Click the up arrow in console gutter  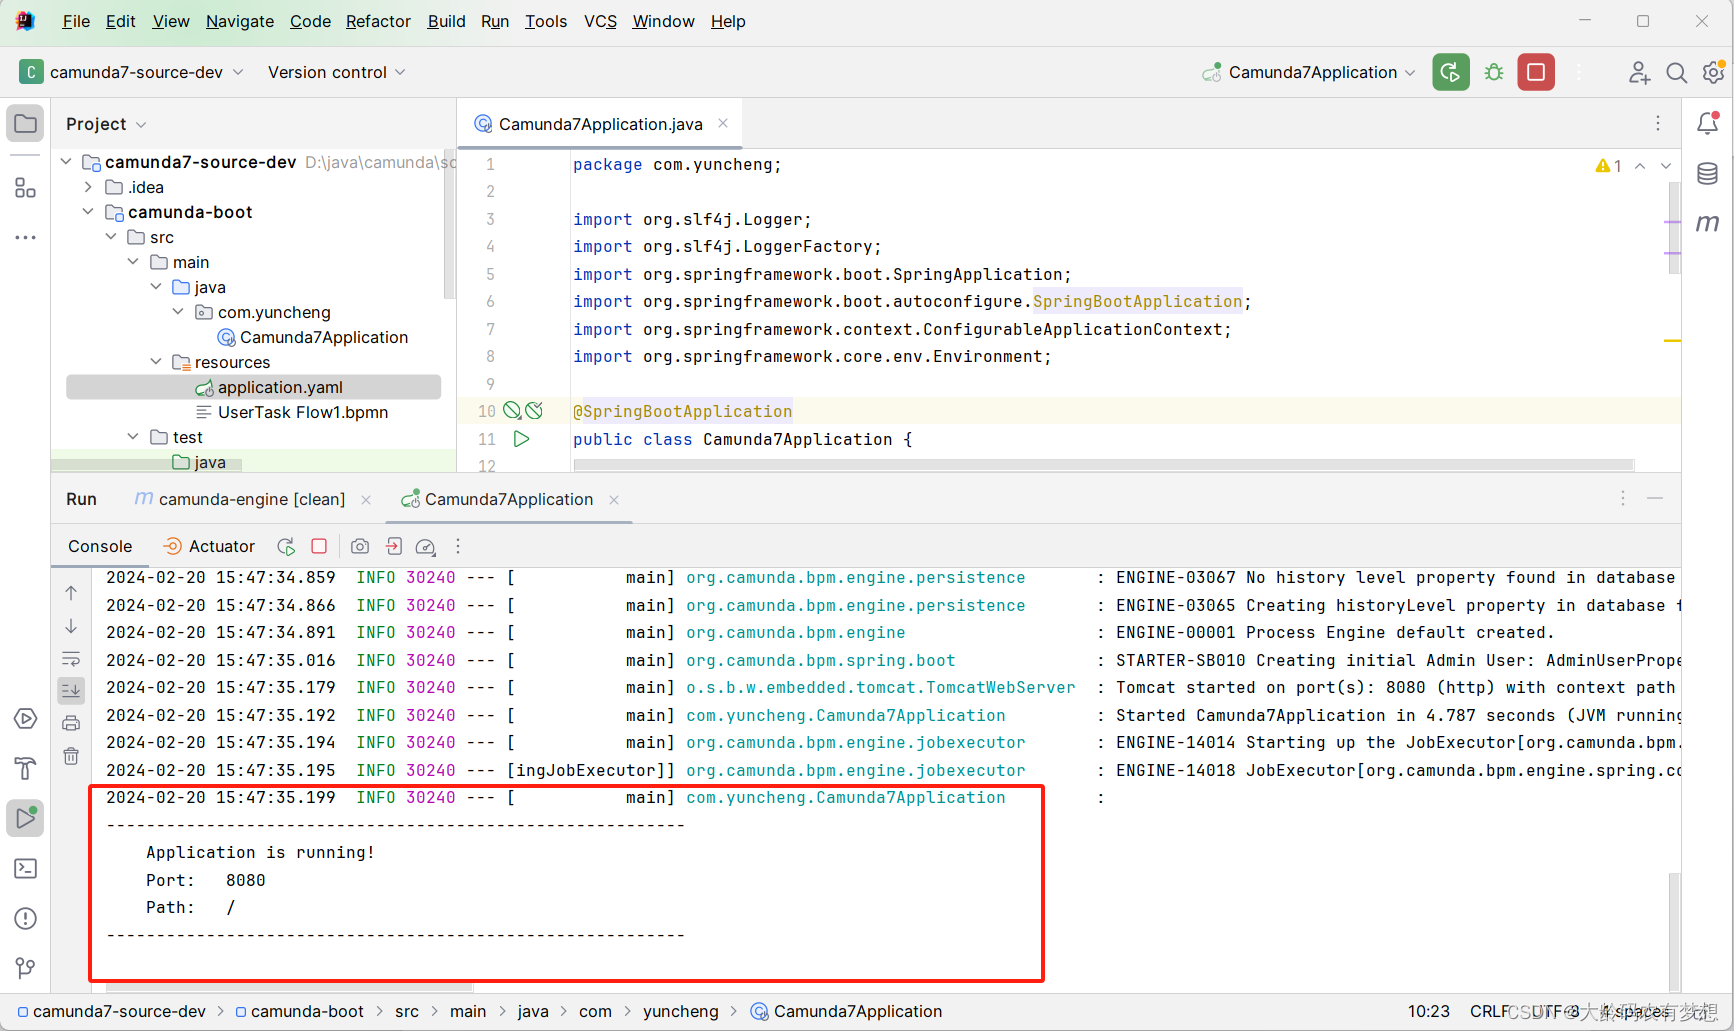pos(71,593)
